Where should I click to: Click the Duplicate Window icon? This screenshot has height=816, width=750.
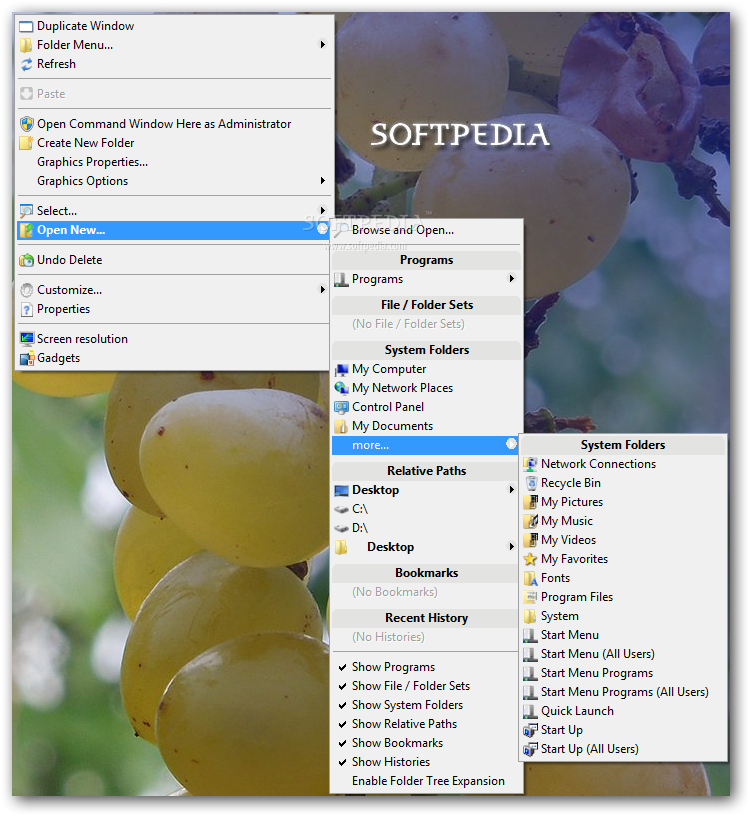[x=27, y=27]
